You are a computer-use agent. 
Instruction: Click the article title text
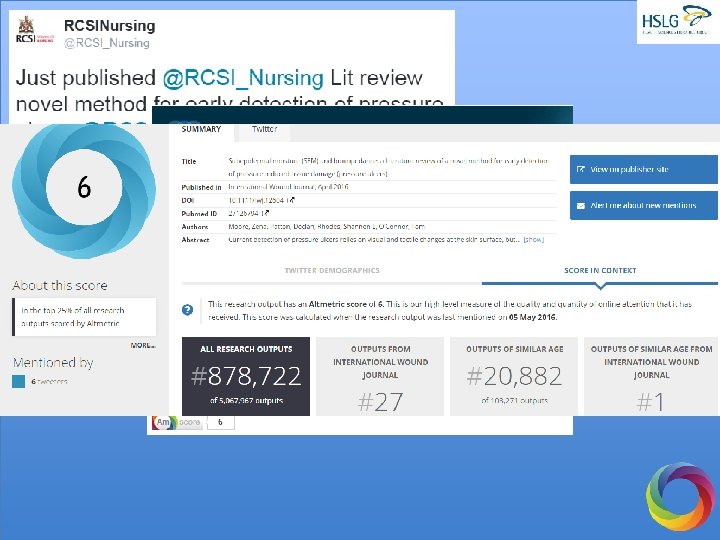coord(388,168)
